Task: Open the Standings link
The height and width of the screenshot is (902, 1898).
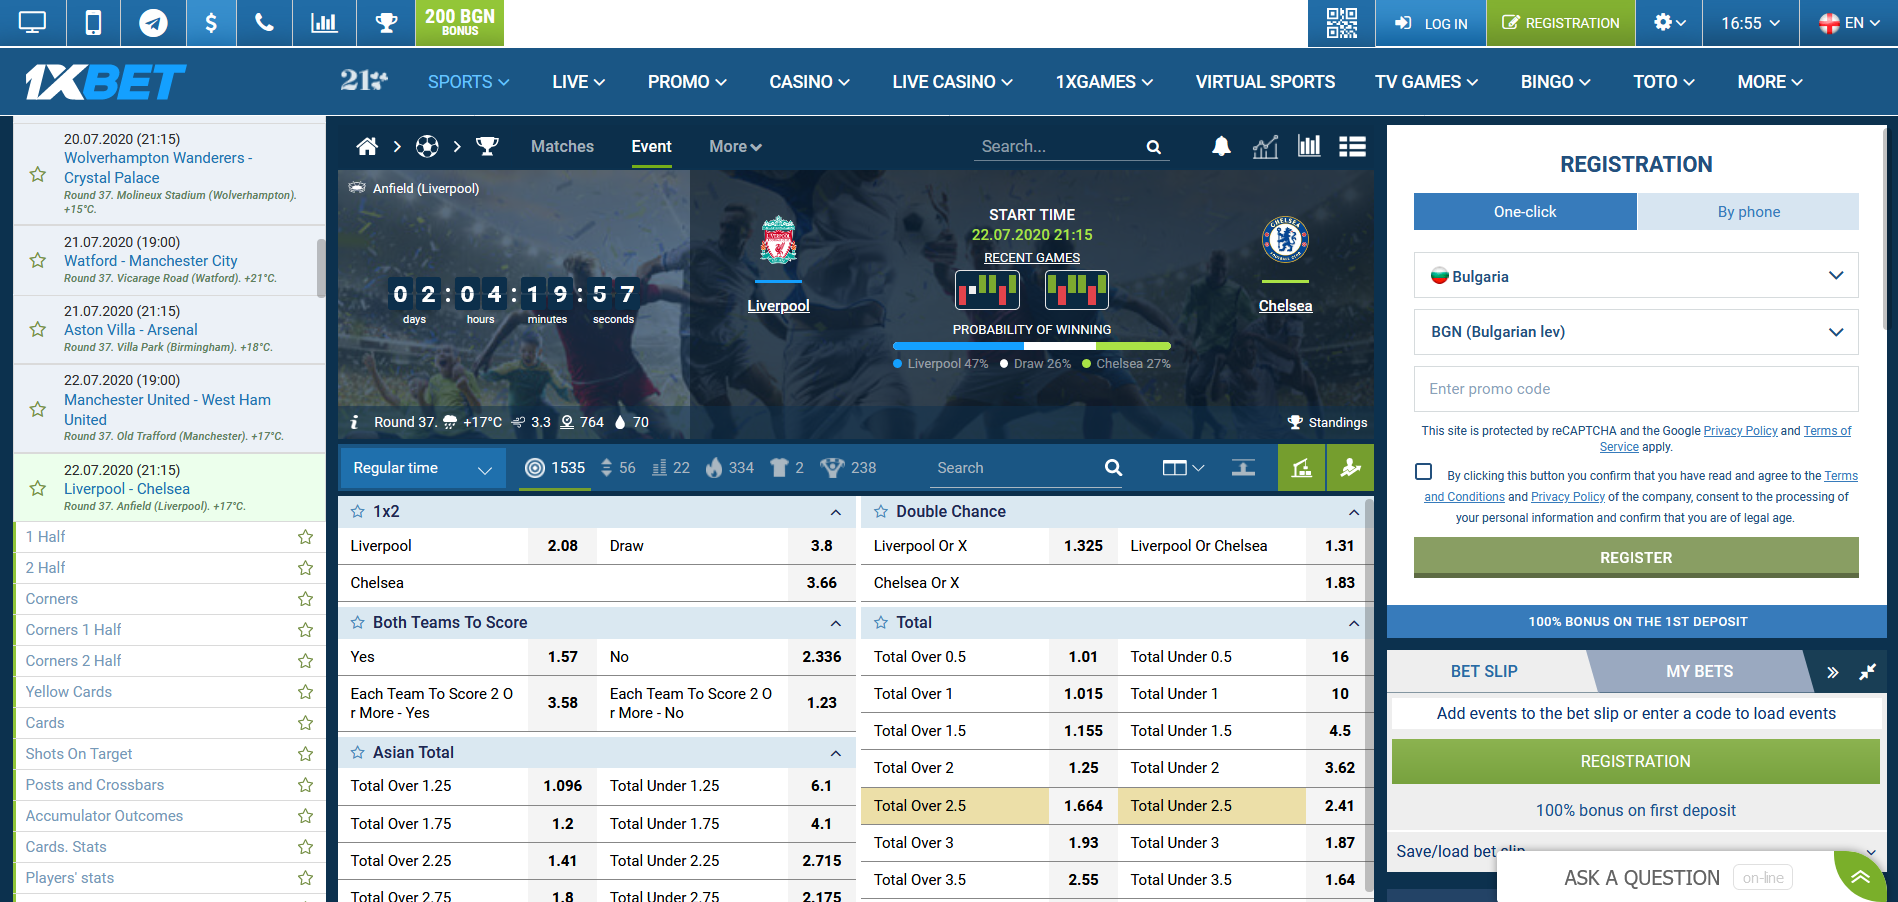Action: point(1327,422)
